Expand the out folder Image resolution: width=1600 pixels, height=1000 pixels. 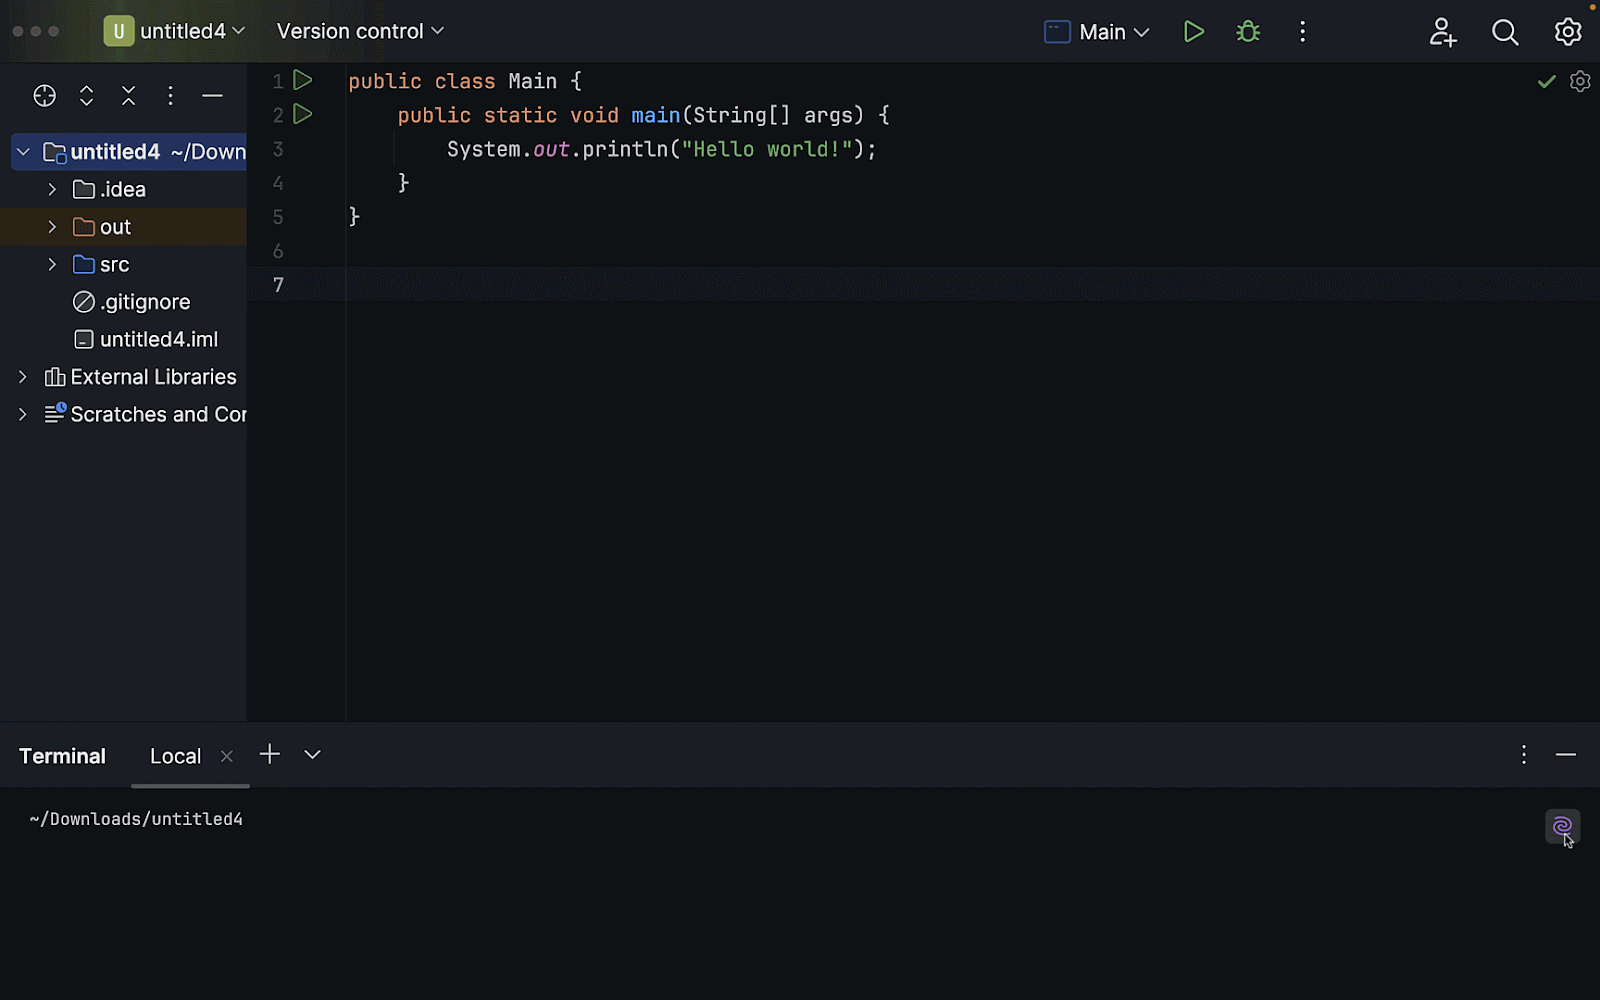[52, 227]
